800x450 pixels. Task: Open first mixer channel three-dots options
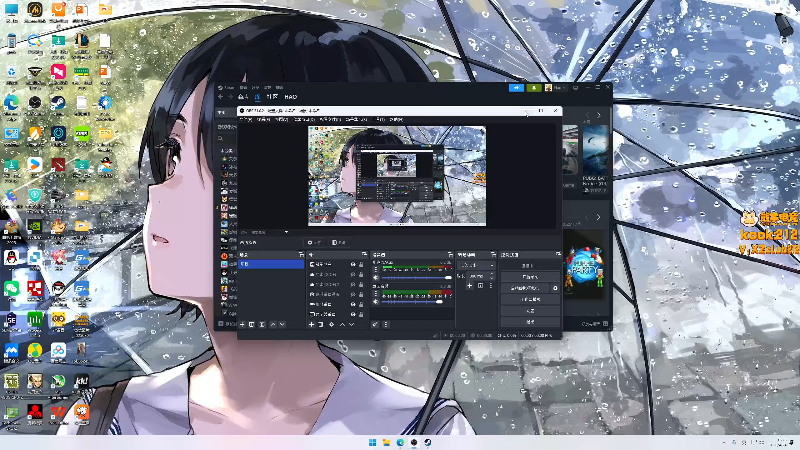click(376, 269)
